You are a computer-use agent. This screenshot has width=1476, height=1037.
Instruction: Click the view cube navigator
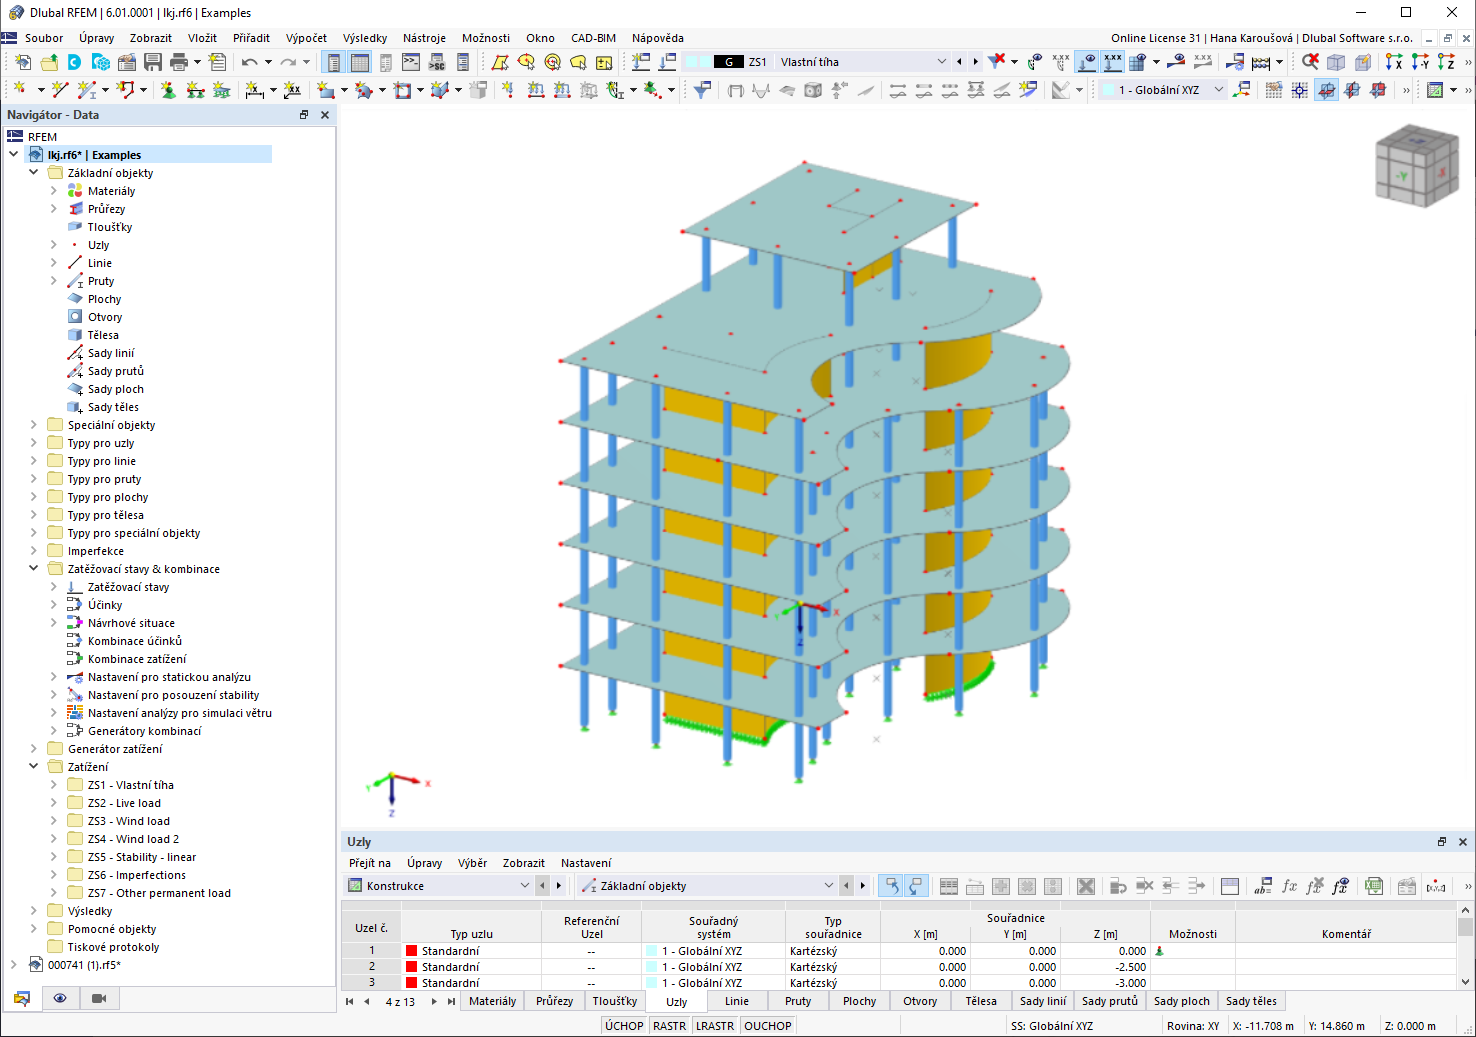1415,166
